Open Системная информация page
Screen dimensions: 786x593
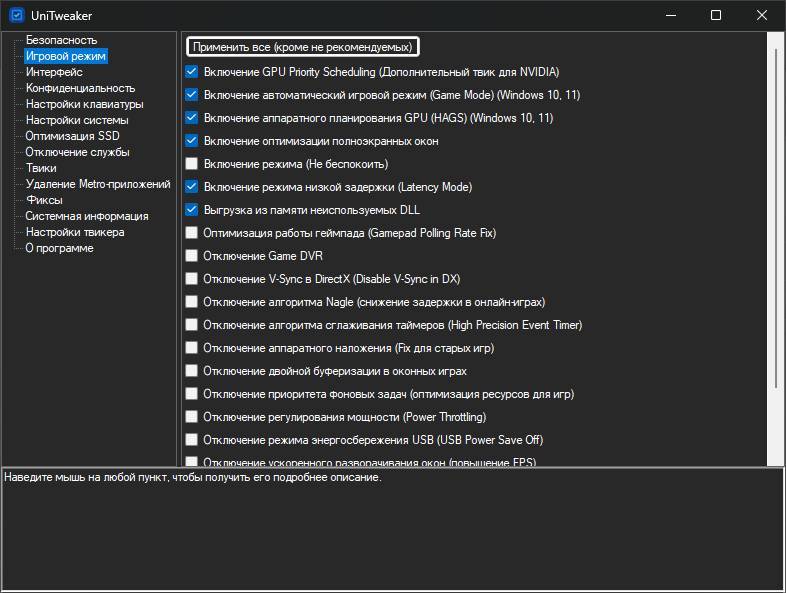87,216
